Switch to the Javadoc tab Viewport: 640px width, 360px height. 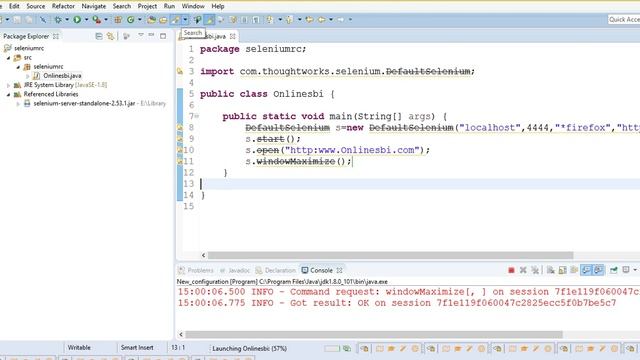235,270
